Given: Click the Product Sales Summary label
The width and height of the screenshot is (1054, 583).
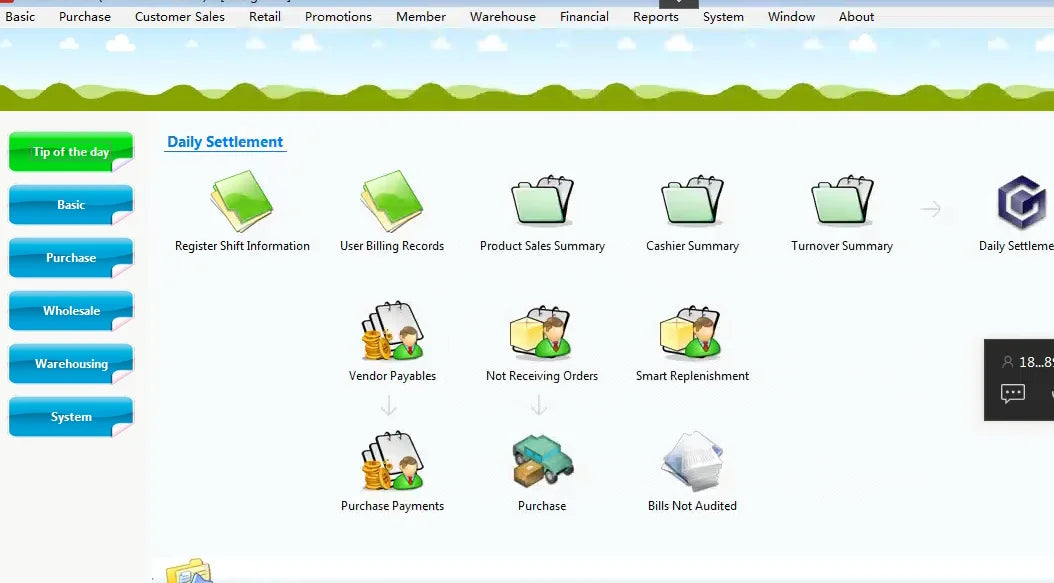Looking at the screenshot, I should pos(542,246).
